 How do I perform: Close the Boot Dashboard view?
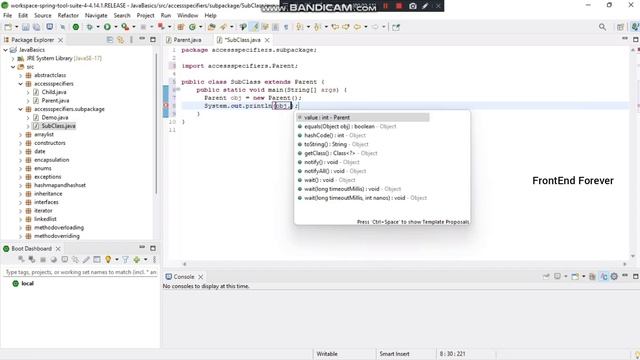[x=58, y=249]
